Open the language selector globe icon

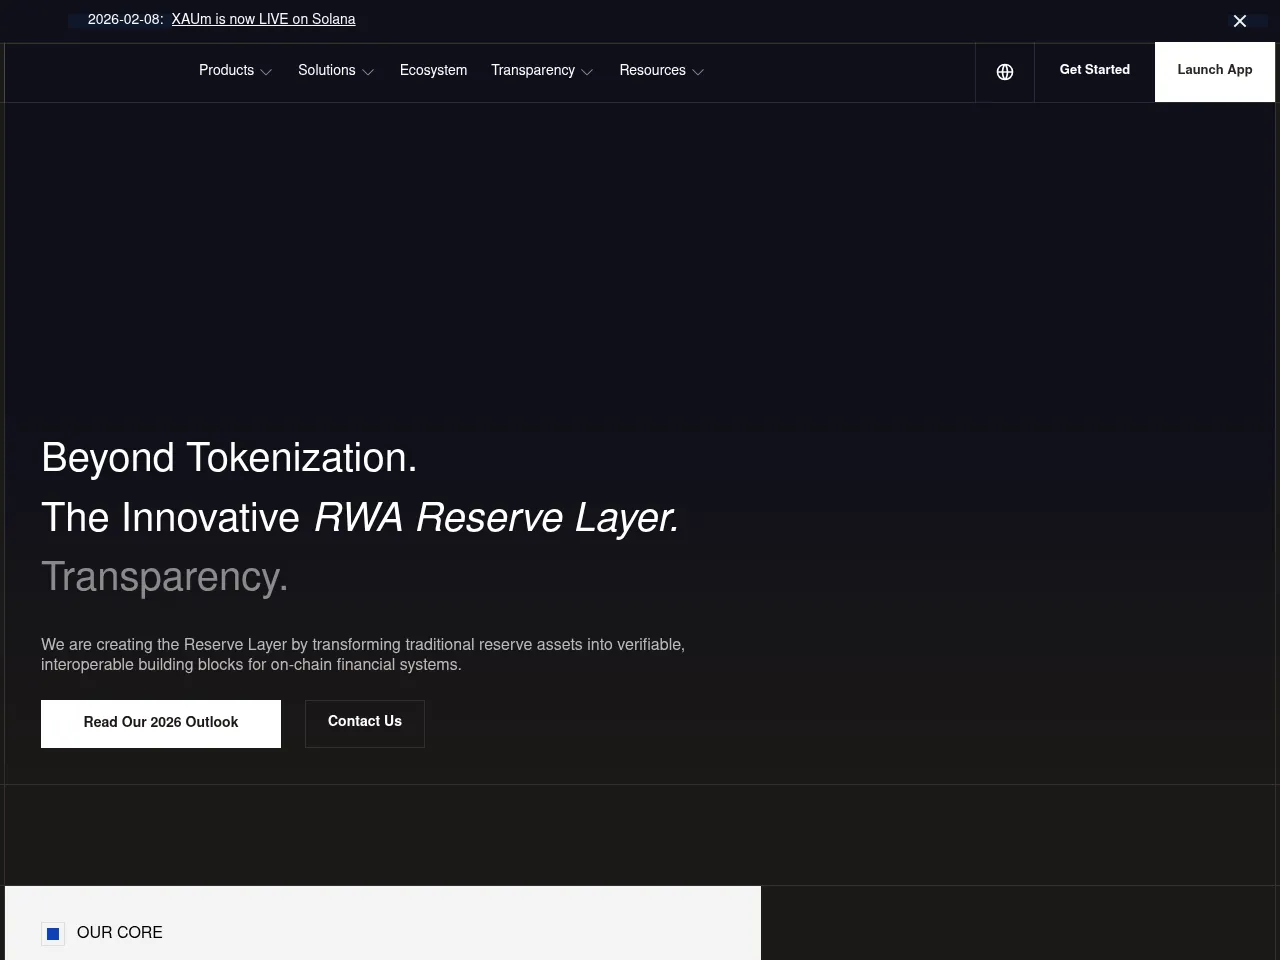coord(1004,72)
